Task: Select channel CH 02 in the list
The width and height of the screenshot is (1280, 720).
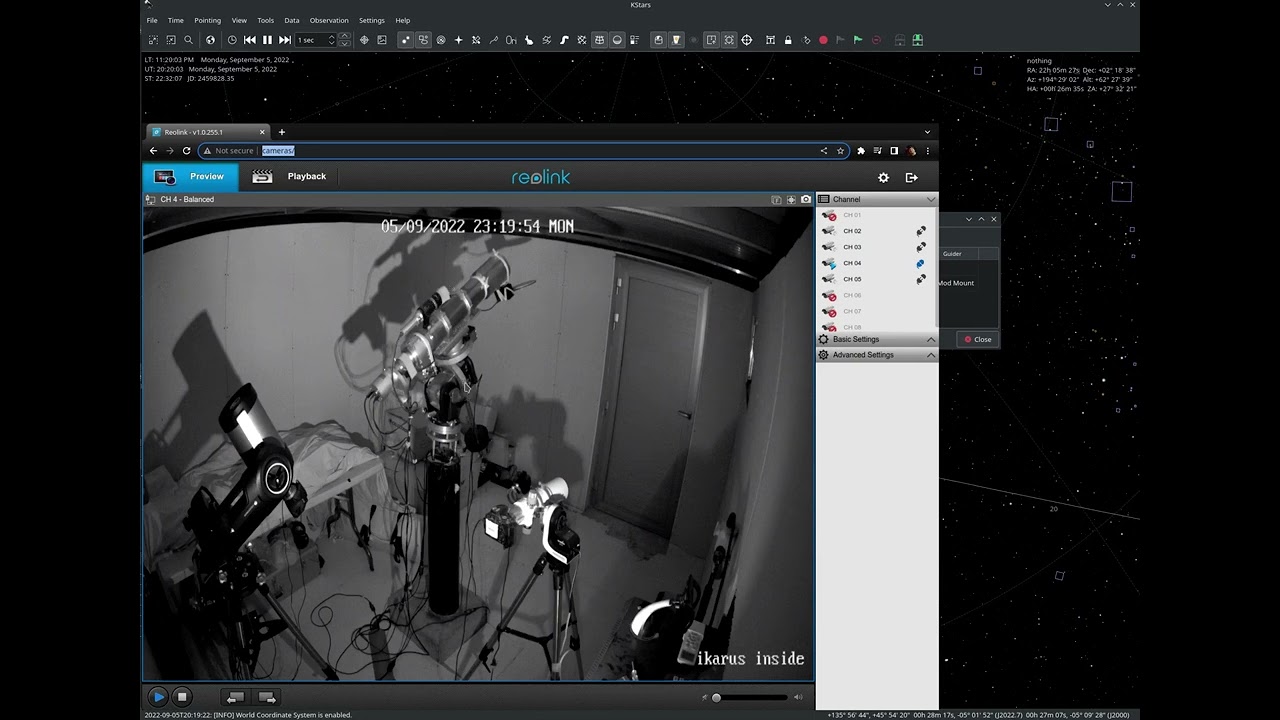Action: point(852,231)
